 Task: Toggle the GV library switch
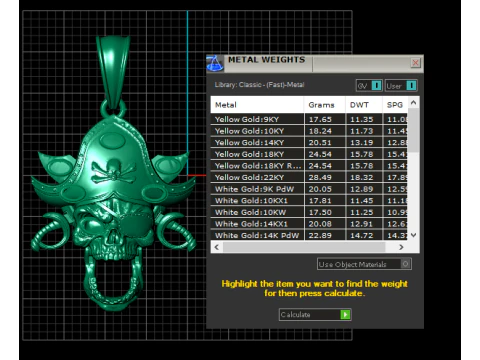coord(369,86)
